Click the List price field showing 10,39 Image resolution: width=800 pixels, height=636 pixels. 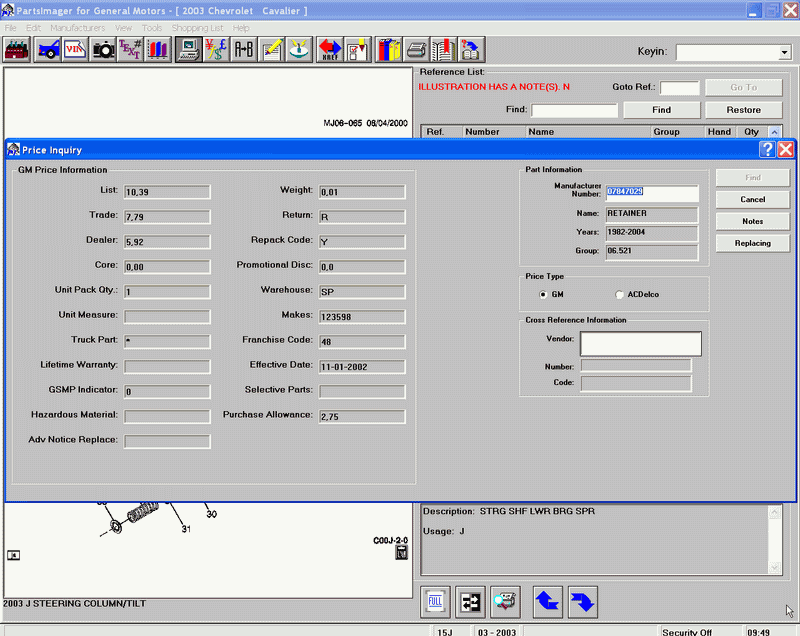[167, 192]
